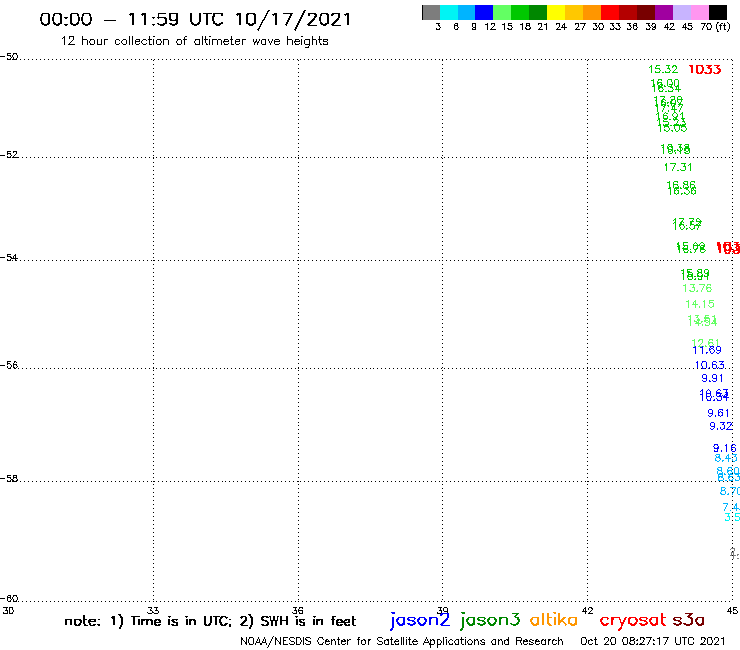This screenshot has height=650, width=740.
Task: Click the latitude axis label -58
Action: tap(9, 479)
